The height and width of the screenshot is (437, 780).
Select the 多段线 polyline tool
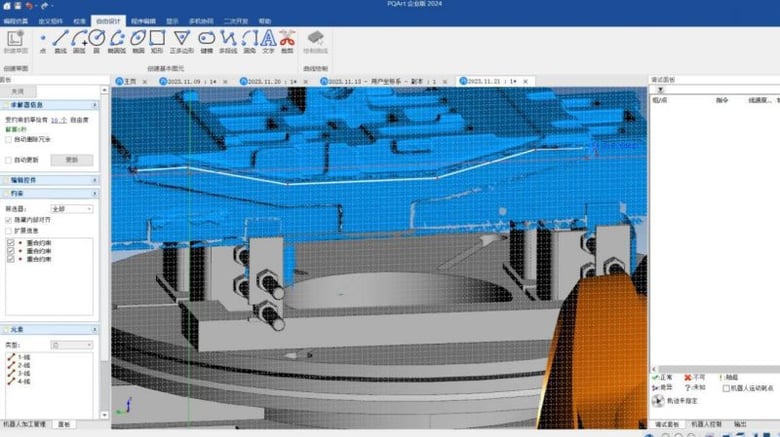pyautogui.click(x=227, y=40)
